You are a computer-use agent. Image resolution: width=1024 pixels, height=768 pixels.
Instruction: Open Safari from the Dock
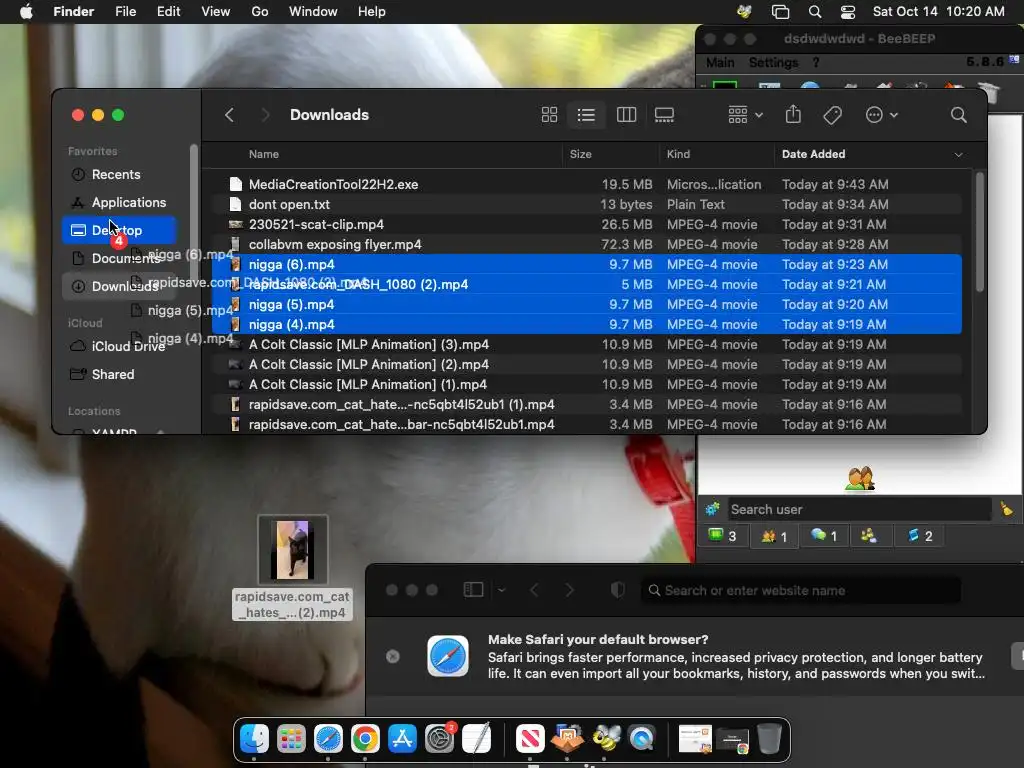point(328,739)
